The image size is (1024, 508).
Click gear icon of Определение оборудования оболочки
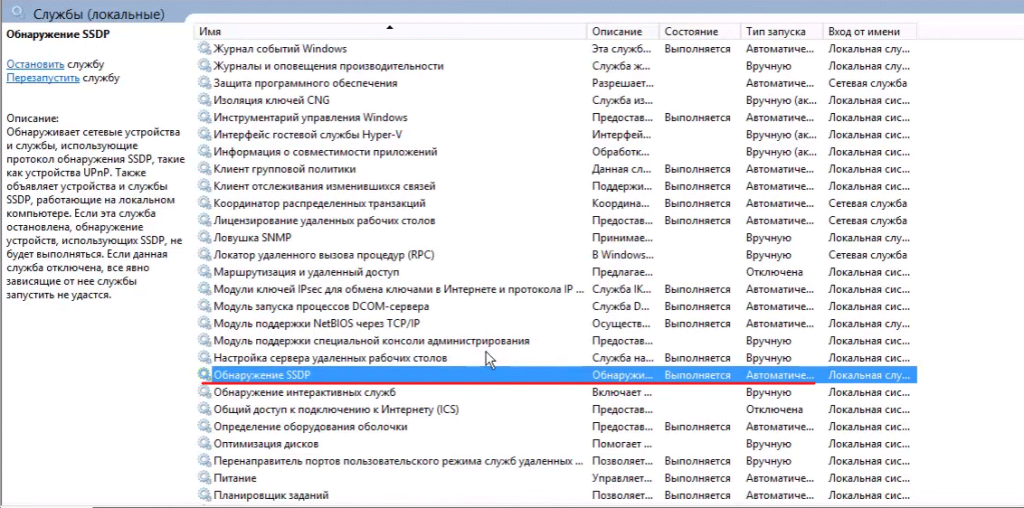(x=204, y=426)
